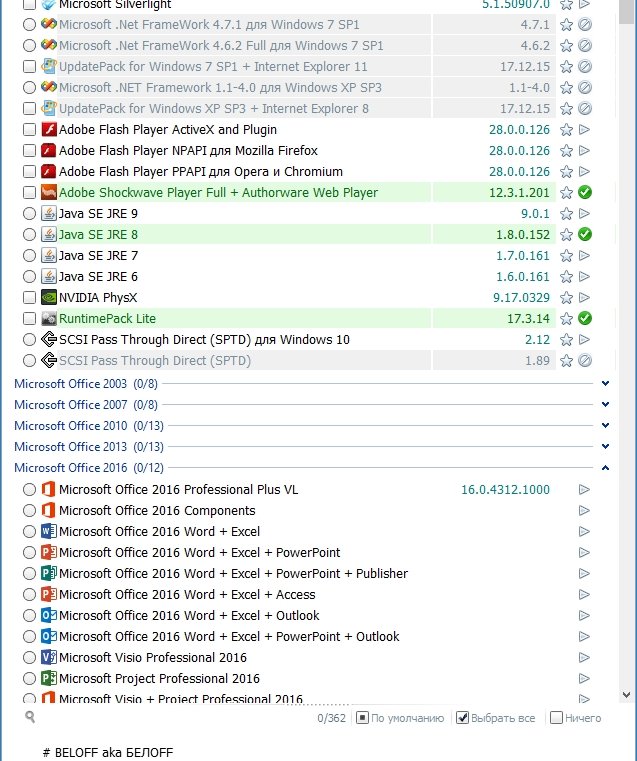The width and height of the screenshot is (637, 761).
Task: Click version 9.17.0329 of NVIDIA PhysX
Action: (522, 298)
